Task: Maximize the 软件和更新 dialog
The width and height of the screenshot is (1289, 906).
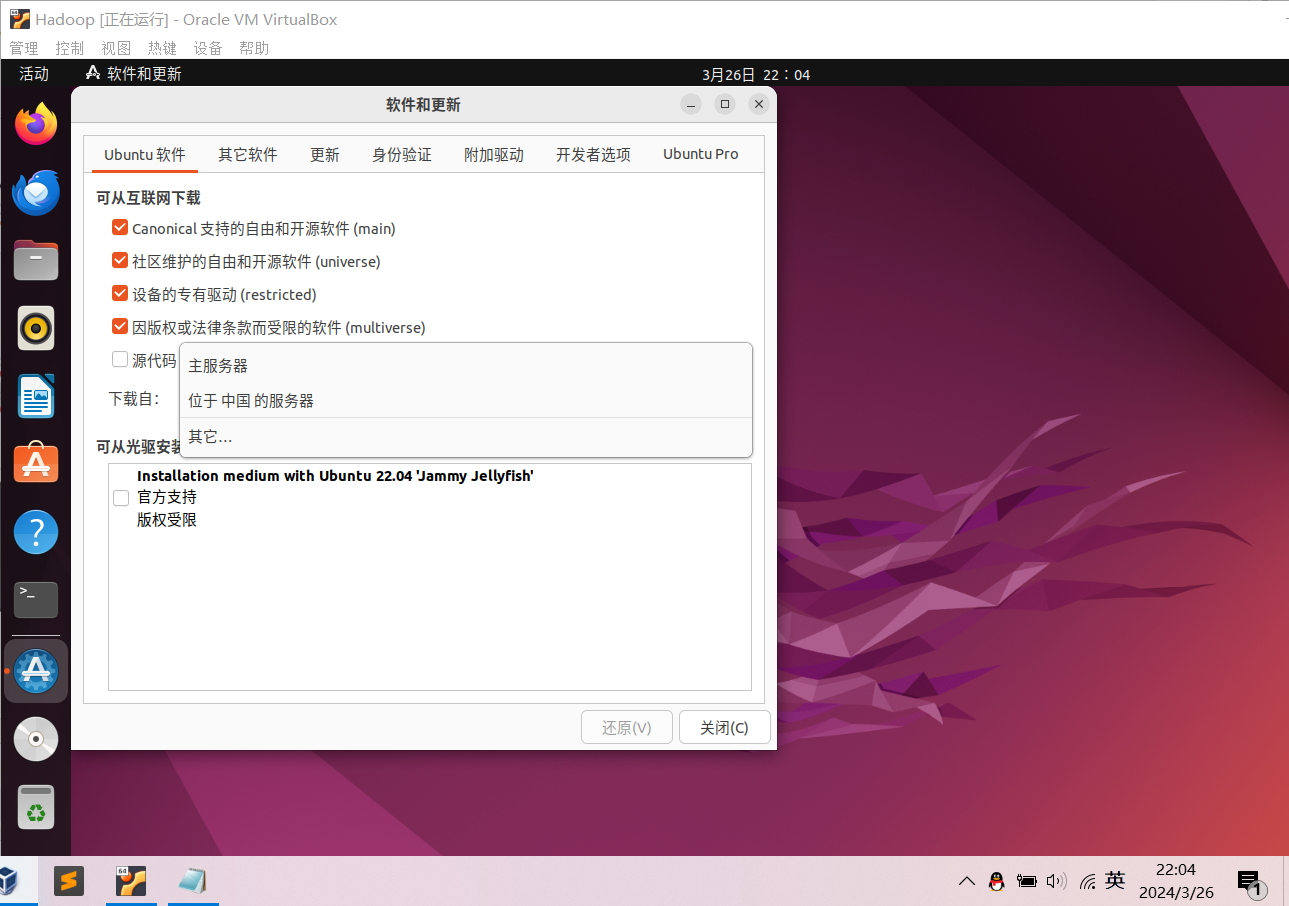Action: [x=725, y=104]
